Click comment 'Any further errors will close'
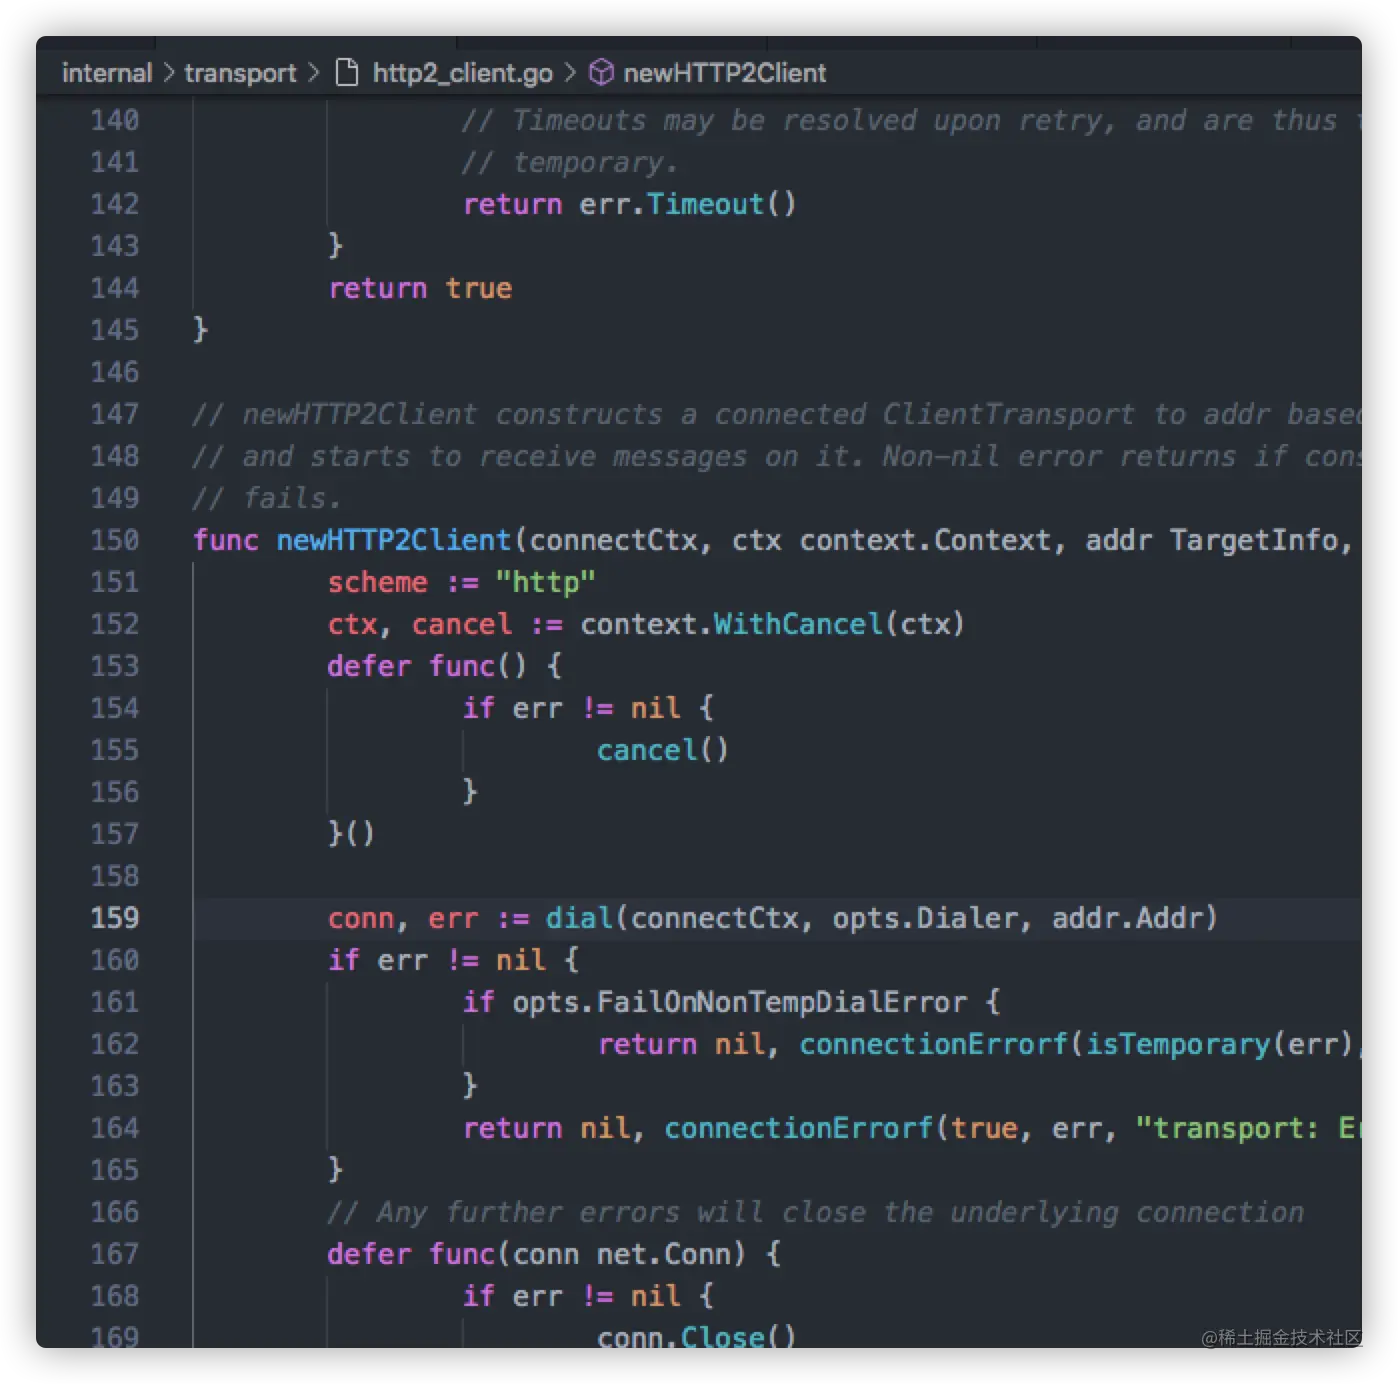Image resolution: width=1398 pixels, height=1384 pixels. [621, 1212]
